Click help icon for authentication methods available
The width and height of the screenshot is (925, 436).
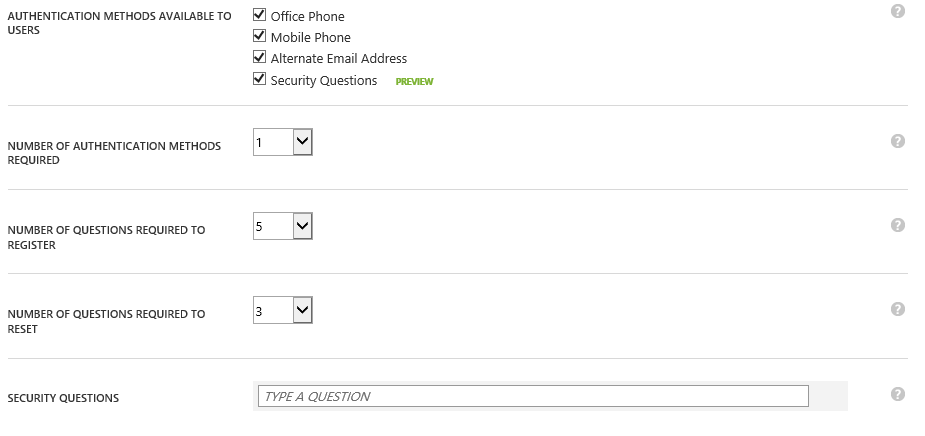coord(897,11)
